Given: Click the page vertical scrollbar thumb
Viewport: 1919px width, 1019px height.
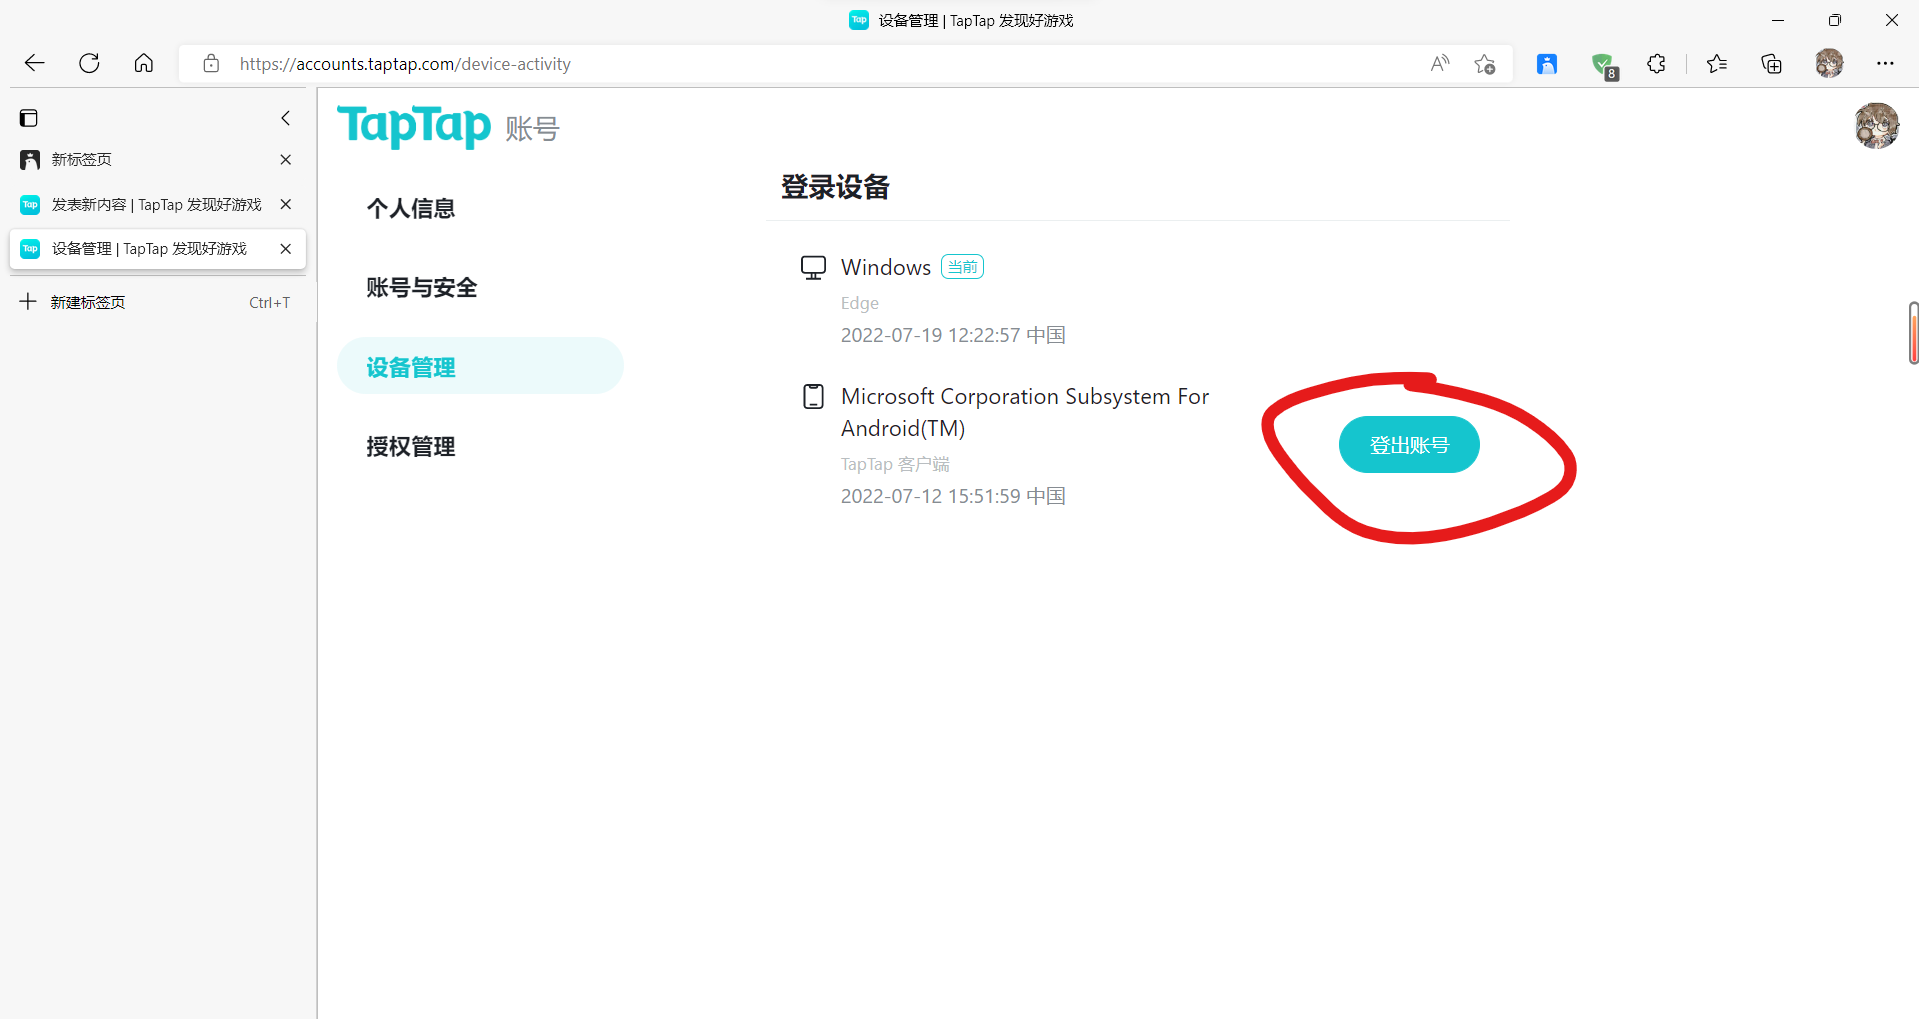Looking at the screenshot, I should [x=1913, y=333].
